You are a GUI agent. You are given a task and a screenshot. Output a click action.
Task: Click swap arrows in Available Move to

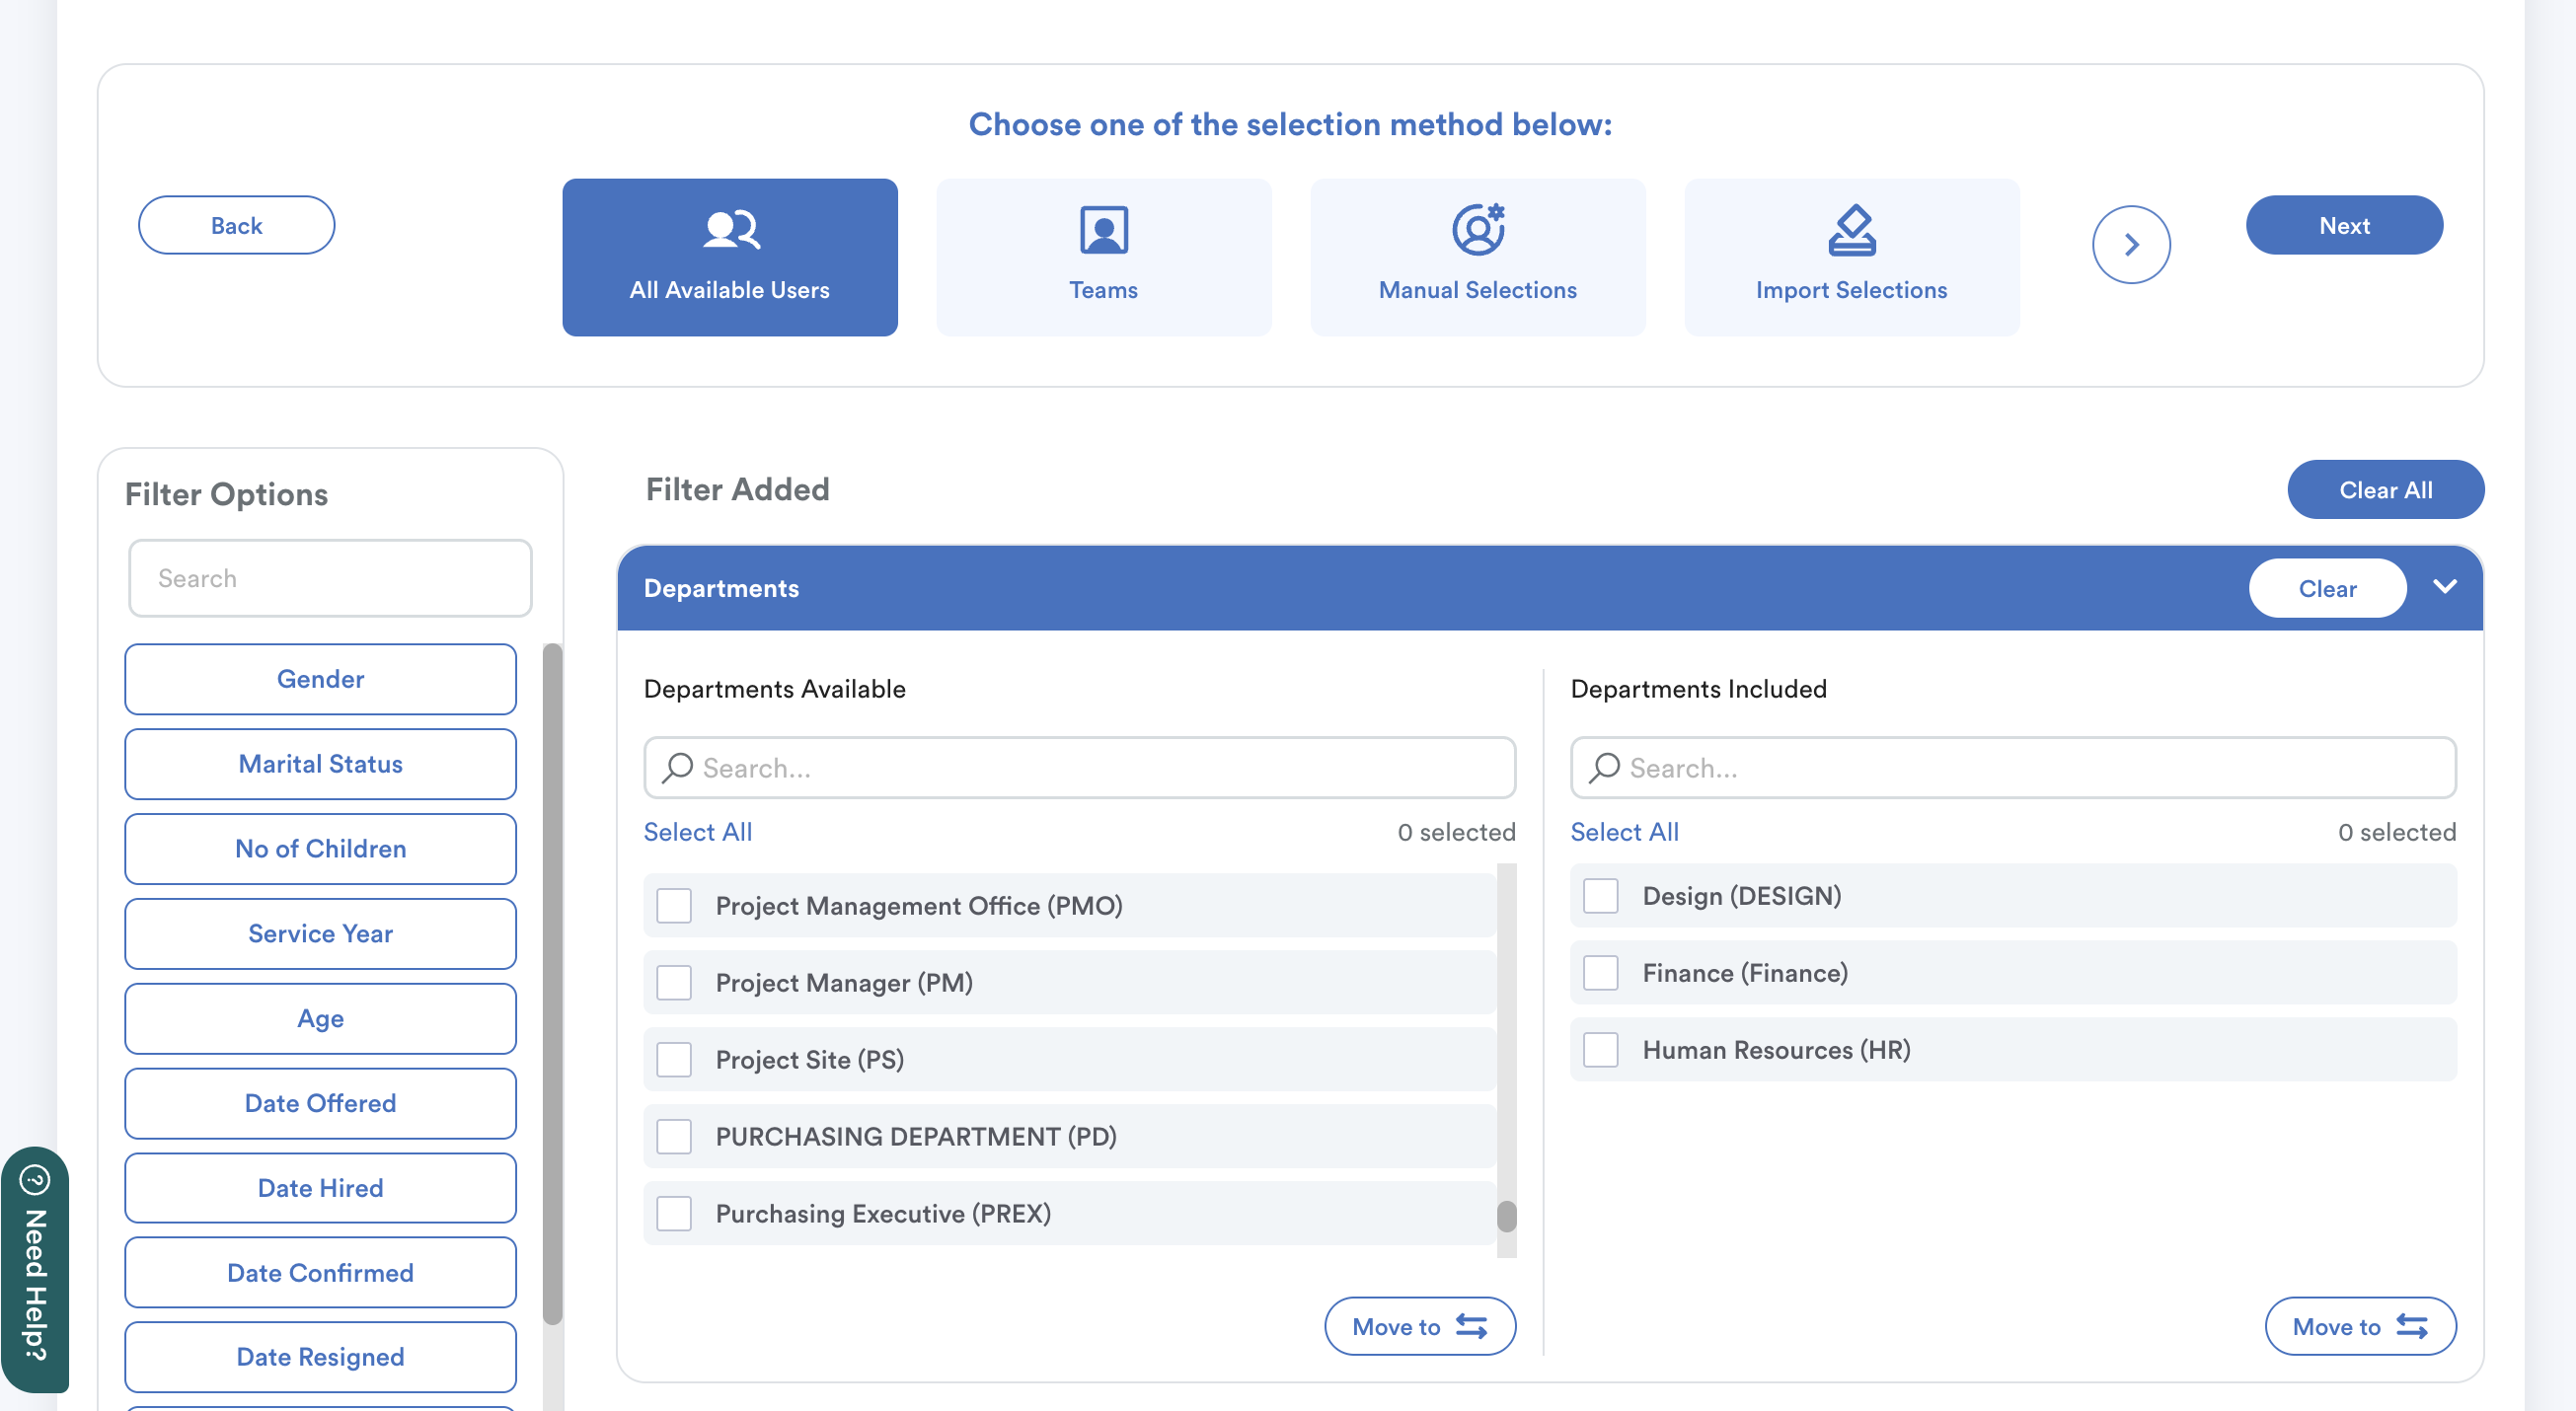(1470, 1326)
